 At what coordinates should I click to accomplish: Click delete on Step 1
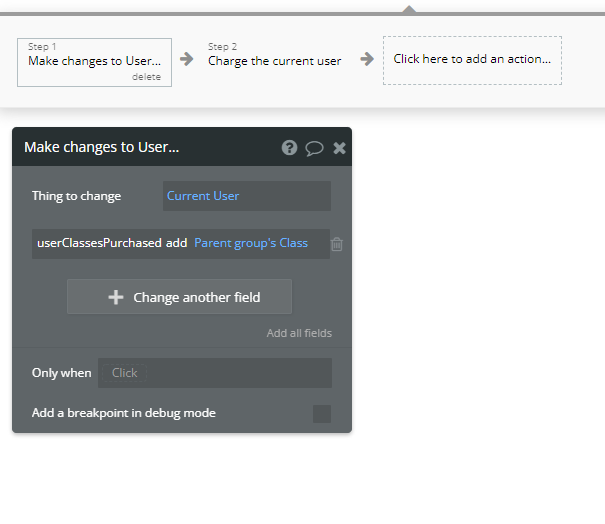147,77
